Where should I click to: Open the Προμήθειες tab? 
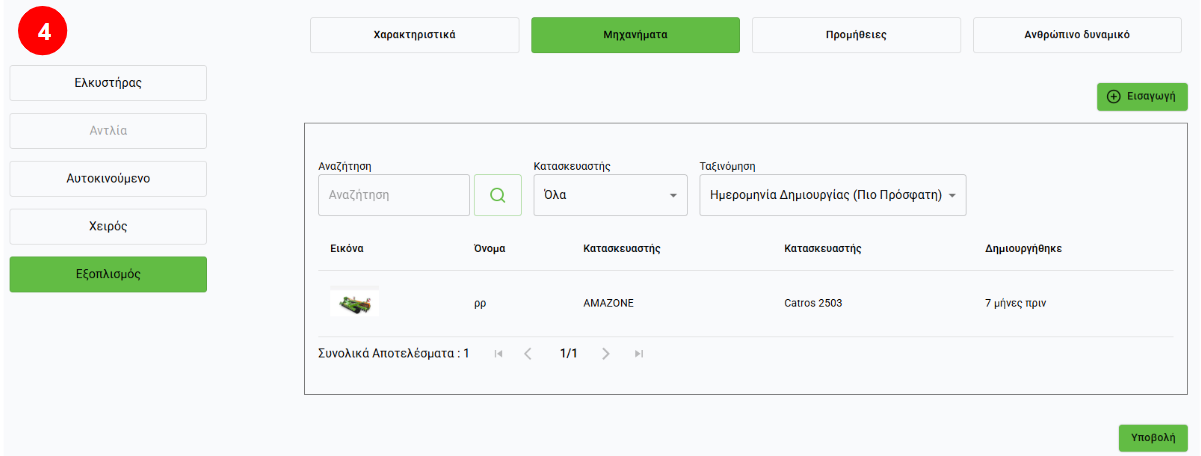point(856,34)
